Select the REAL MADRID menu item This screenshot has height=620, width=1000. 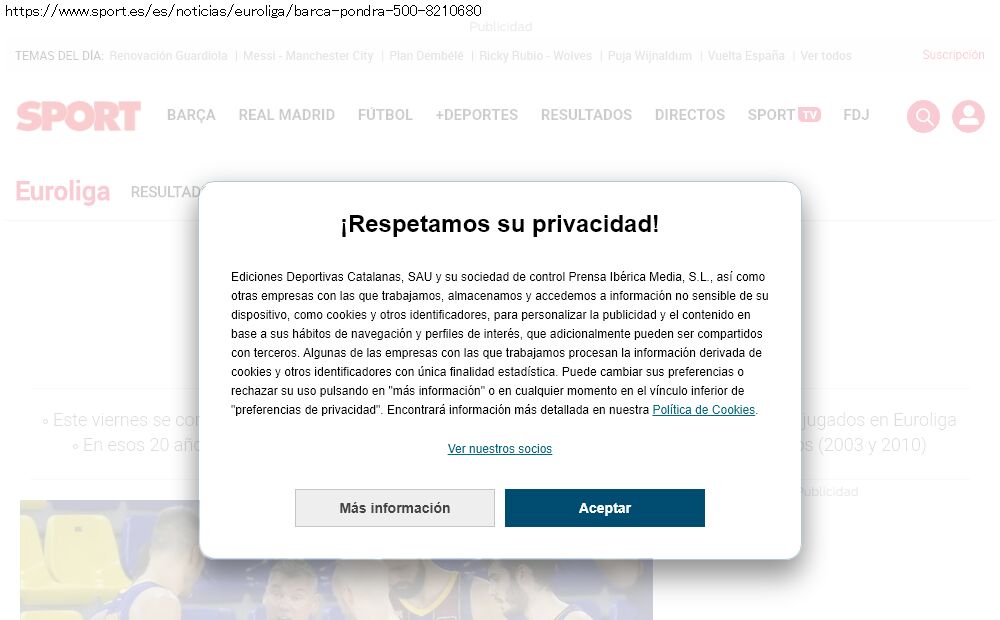(x=286, y=115)
